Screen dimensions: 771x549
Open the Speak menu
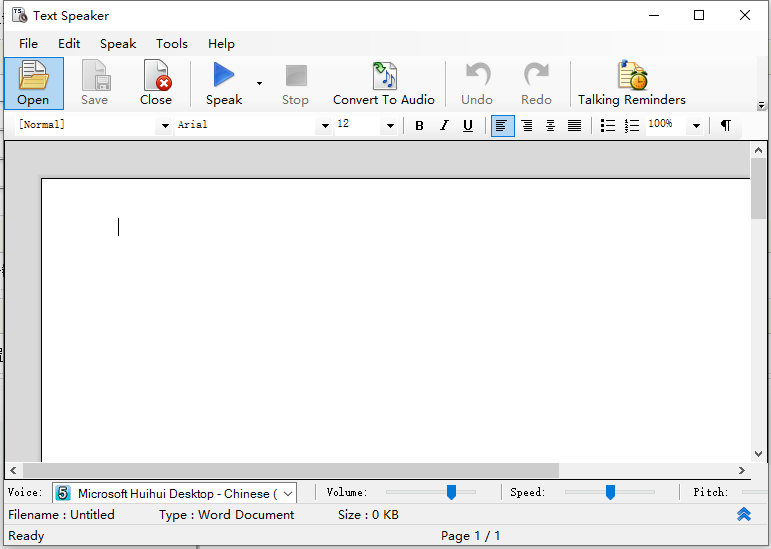point(118,44)
